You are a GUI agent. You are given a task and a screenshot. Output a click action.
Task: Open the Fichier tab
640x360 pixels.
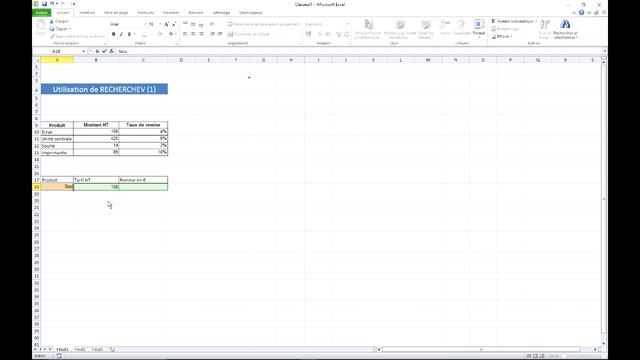[41, 13]
